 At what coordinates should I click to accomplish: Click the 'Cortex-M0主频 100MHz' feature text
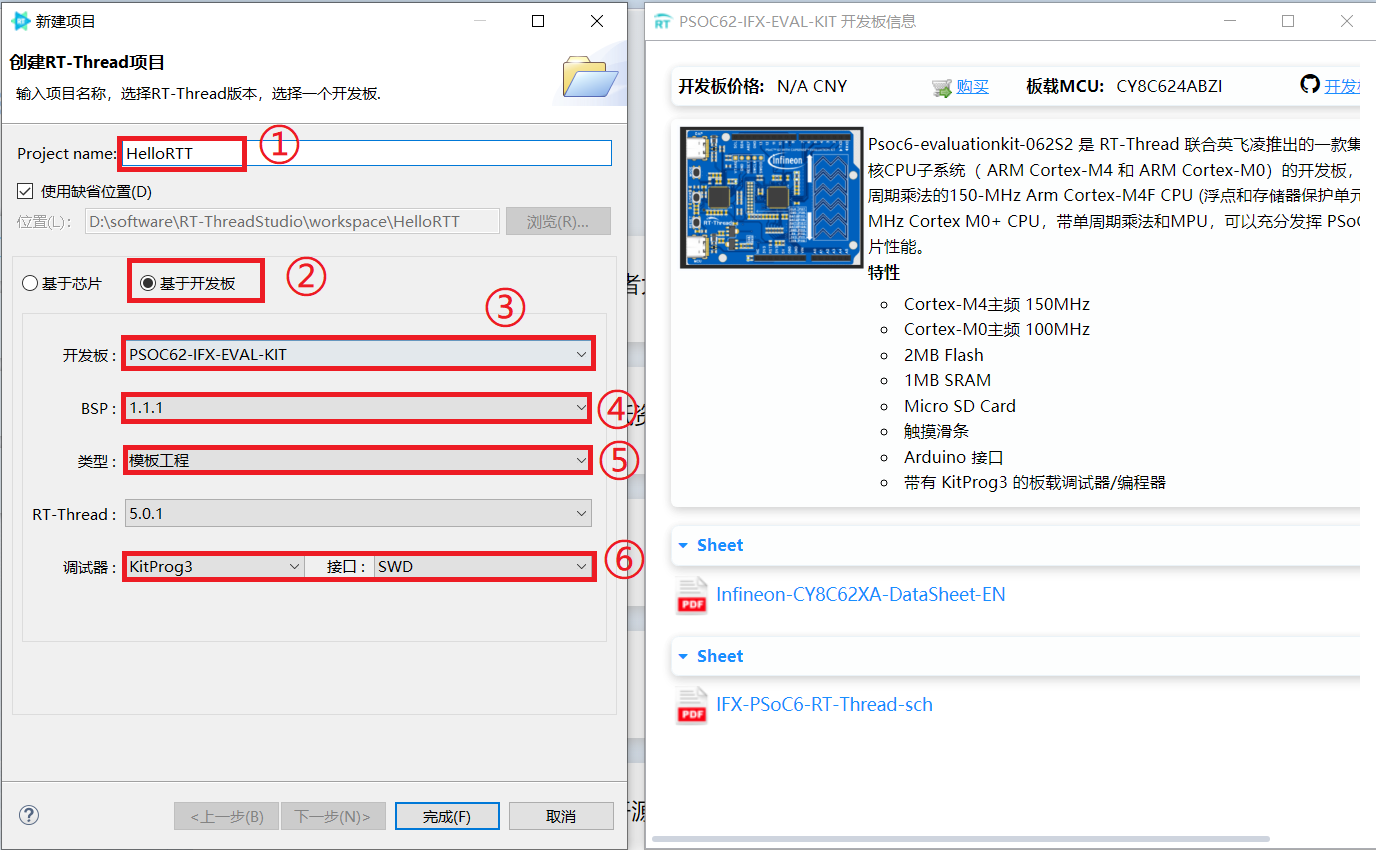(x=997, y=329)
